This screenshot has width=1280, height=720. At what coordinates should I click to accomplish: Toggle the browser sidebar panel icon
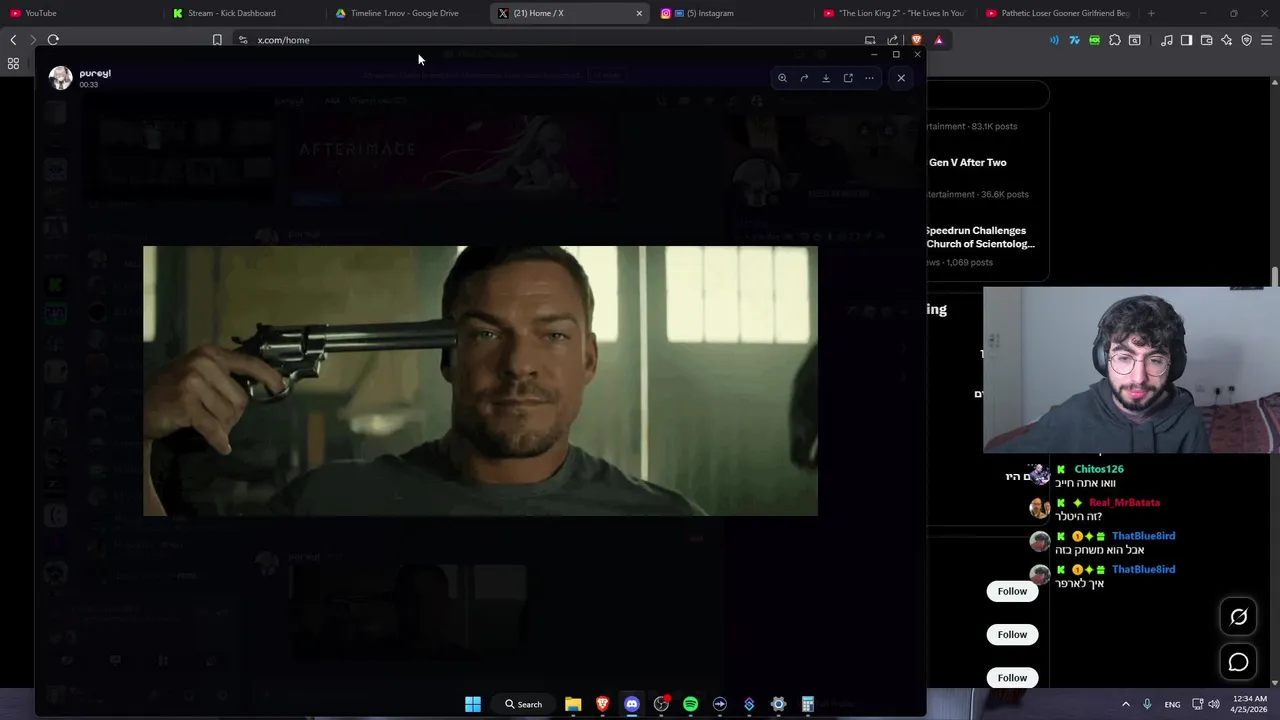point(1186,40)
